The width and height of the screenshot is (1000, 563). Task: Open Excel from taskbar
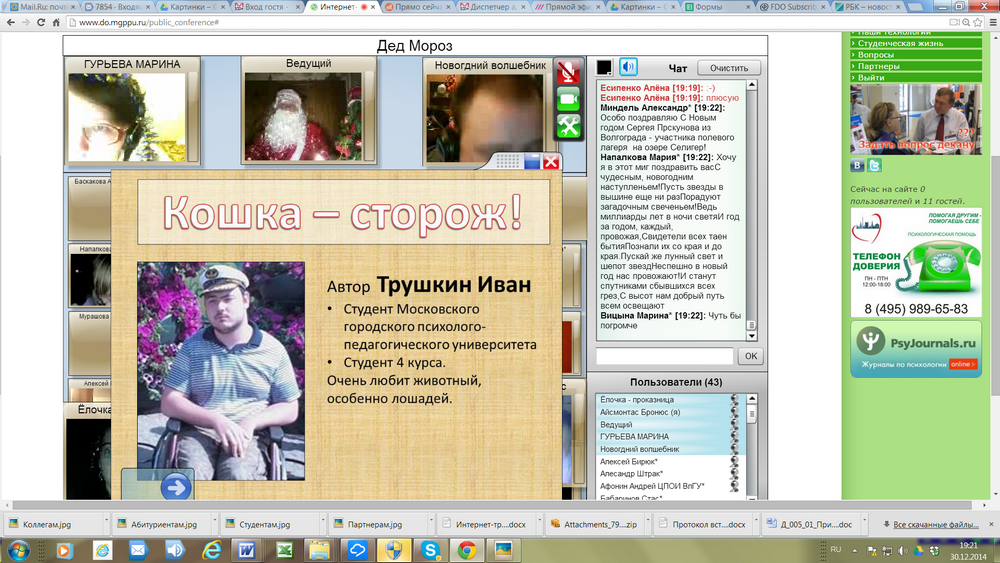click(284, 550)
